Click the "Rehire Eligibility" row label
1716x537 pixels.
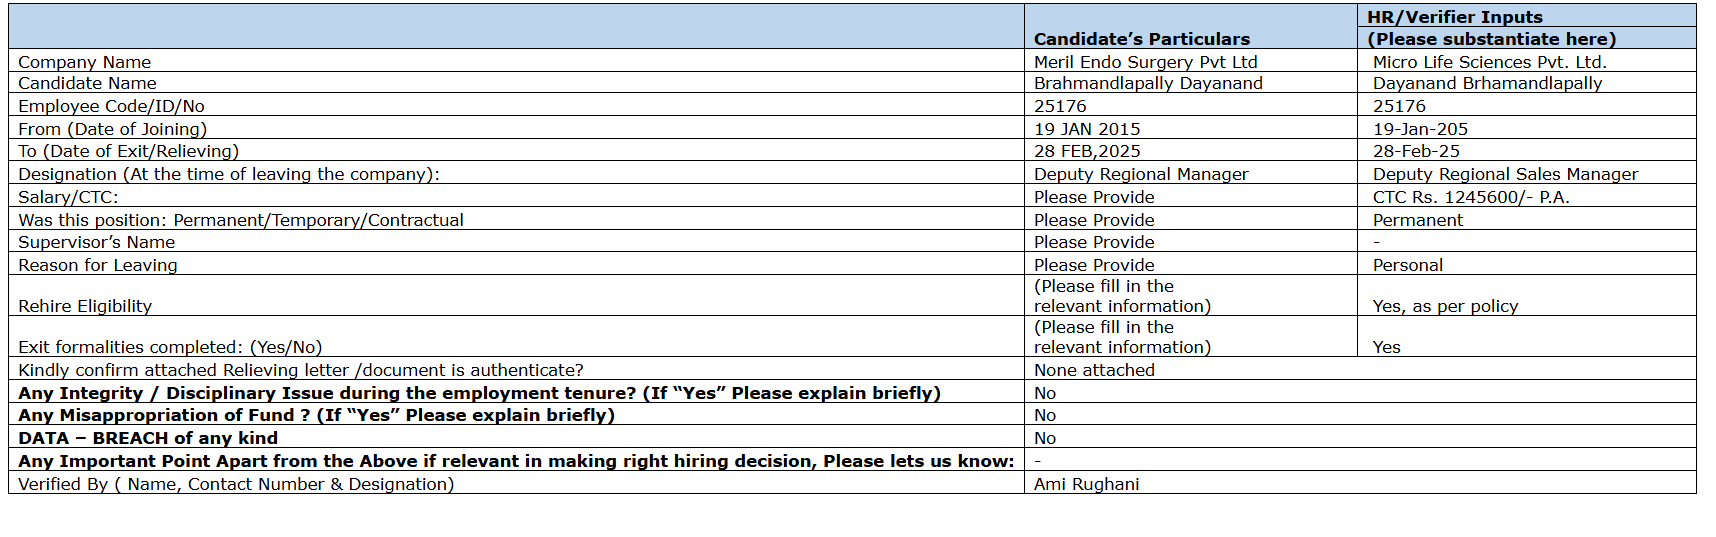85,306
